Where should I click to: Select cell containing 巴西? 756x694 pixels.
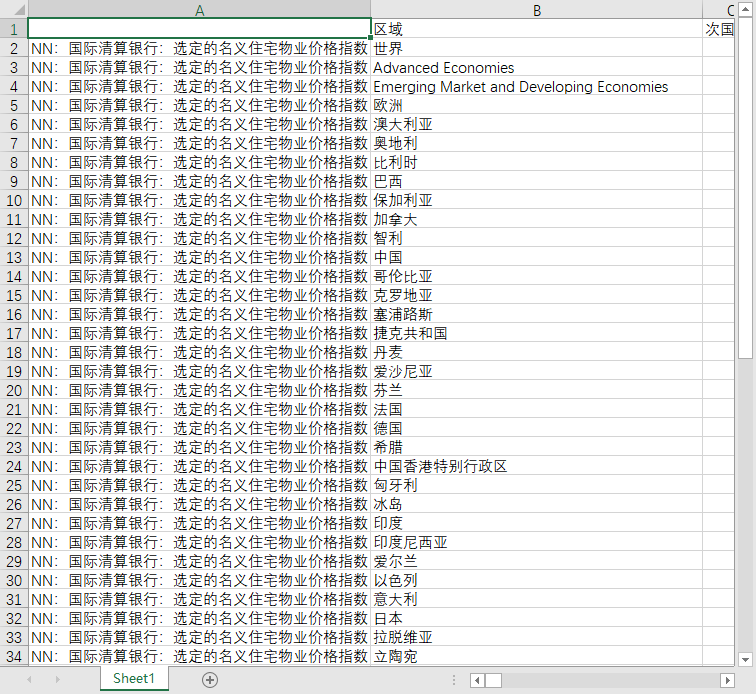[x=537, y=181]
